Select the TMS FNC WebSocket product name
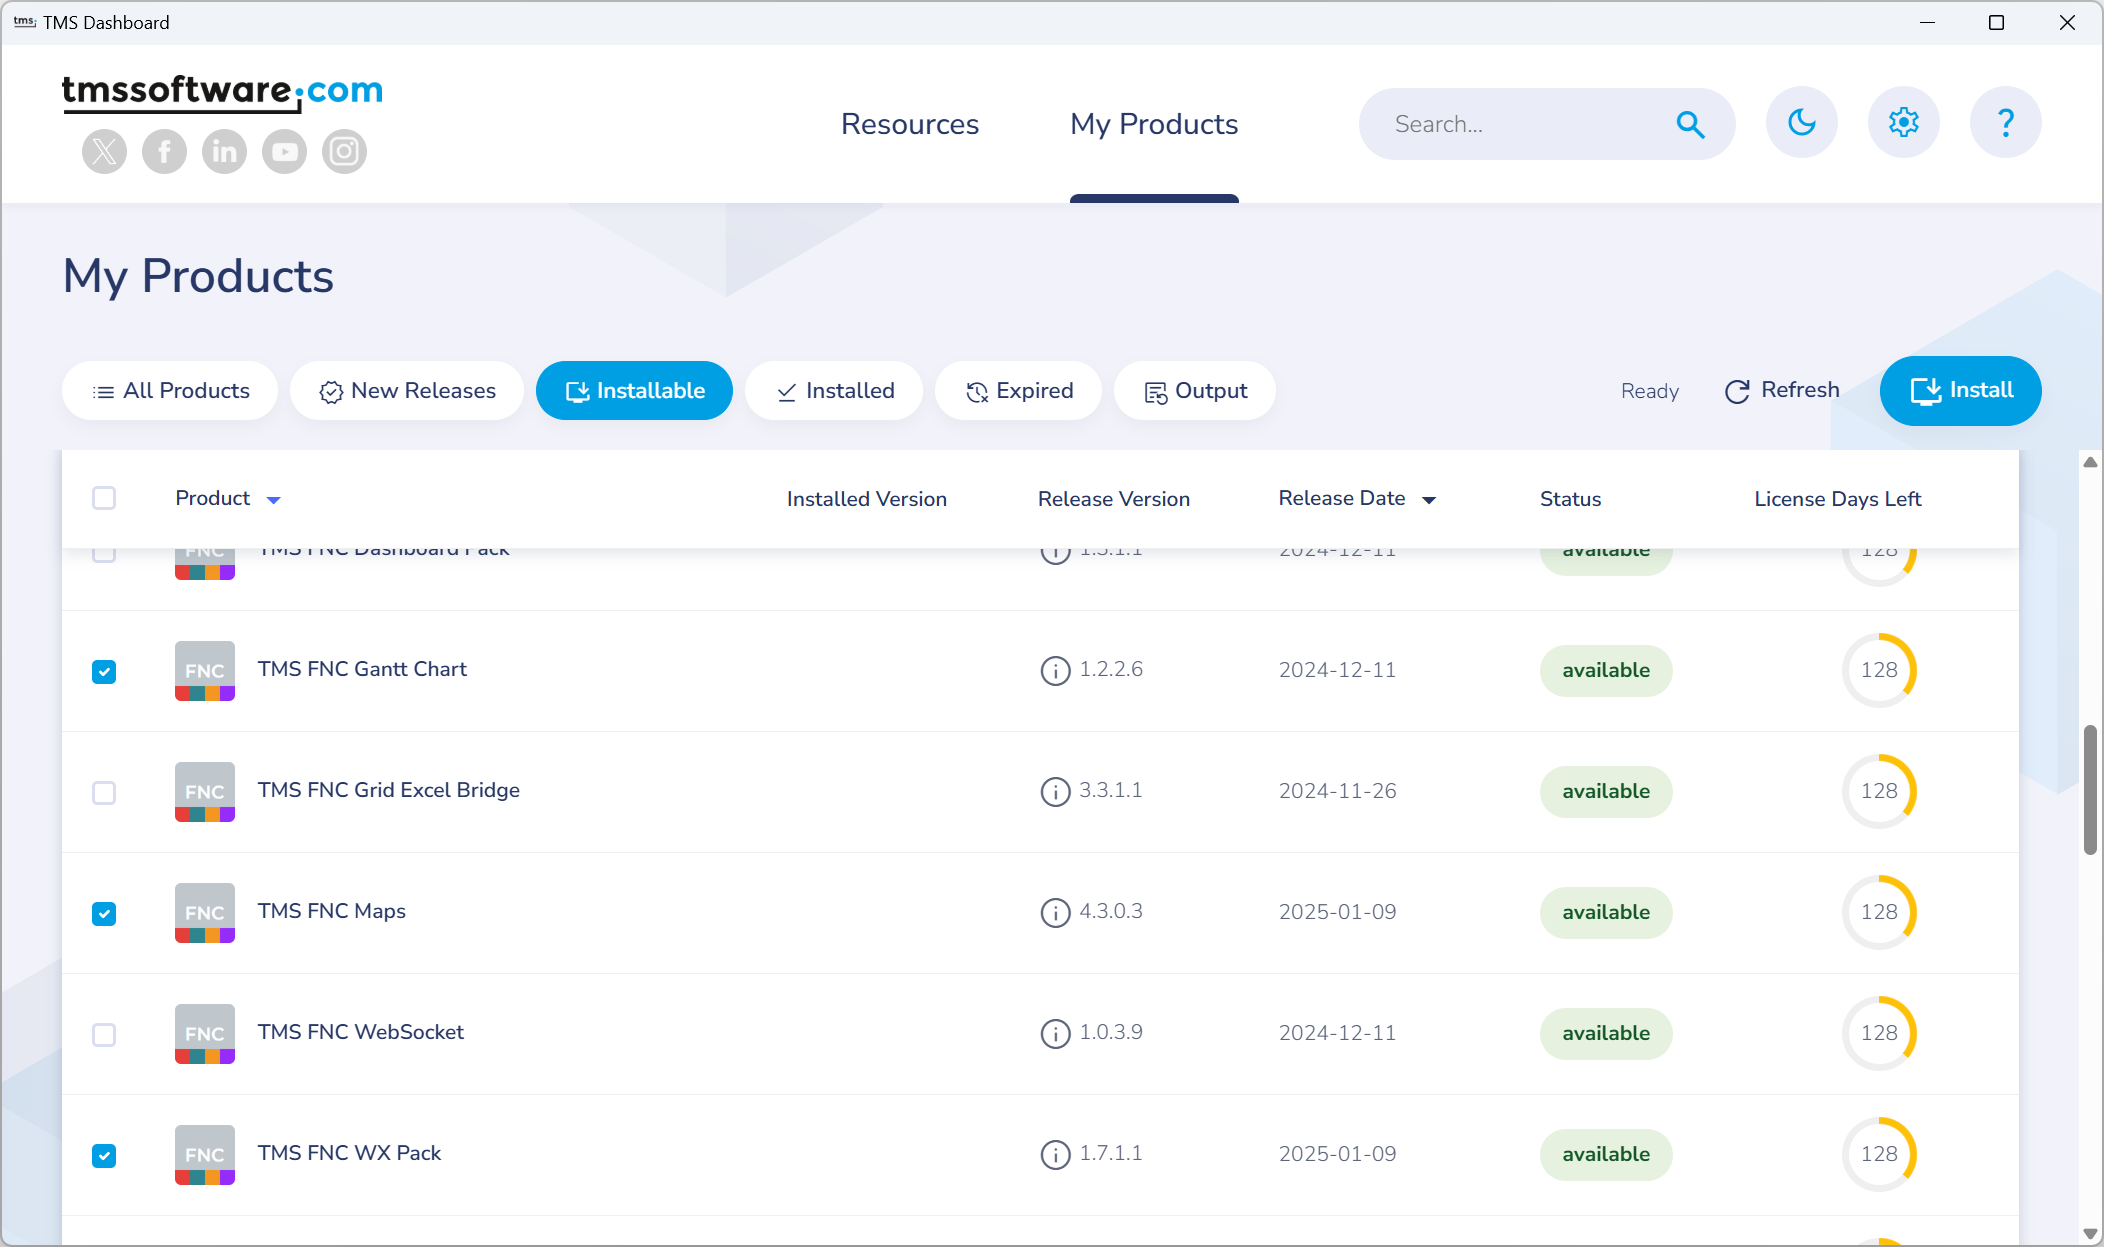Image resolution: width=2104 pixels, height=1247 pixels. click(x=361, y=1032)
